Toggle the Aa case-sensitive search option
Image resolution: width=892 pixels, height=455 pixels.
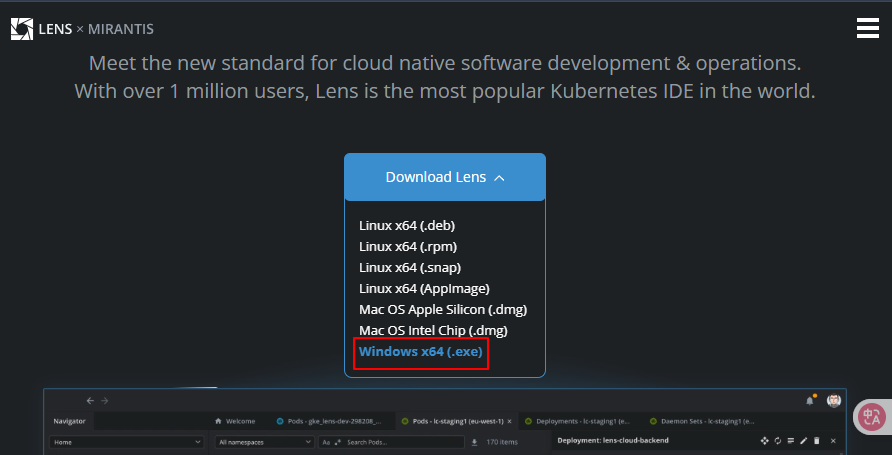tap(326, 442)
